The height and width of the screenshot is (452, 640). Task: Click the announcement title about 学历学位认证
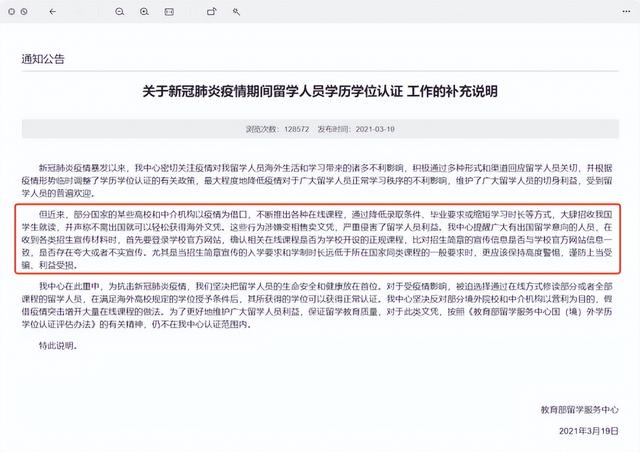coord(319,92)
